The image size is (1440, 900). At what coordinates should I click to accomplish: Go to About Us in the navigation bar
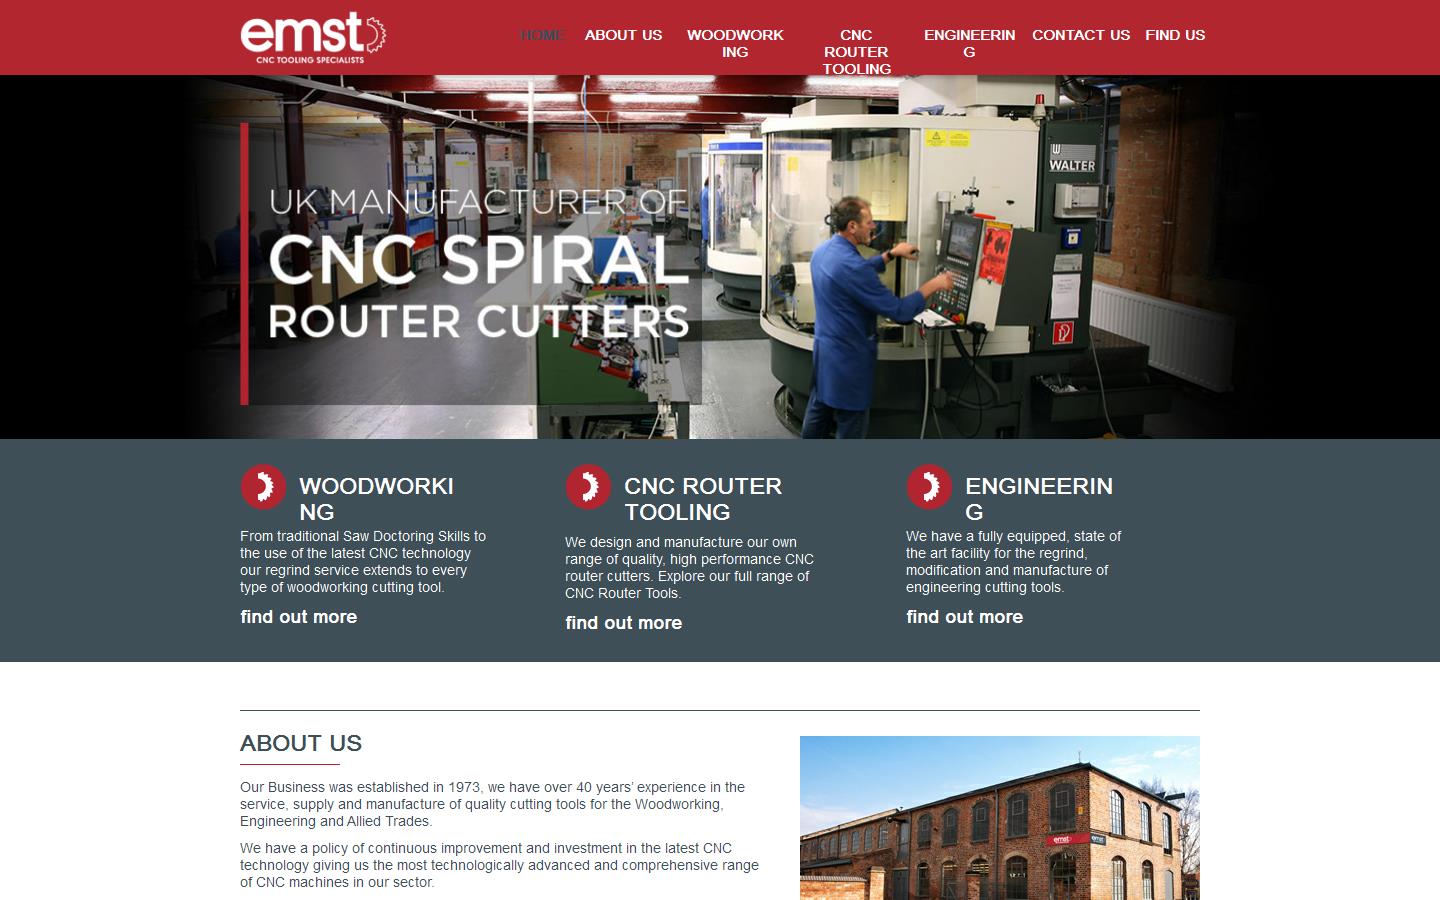coord(623,35)
